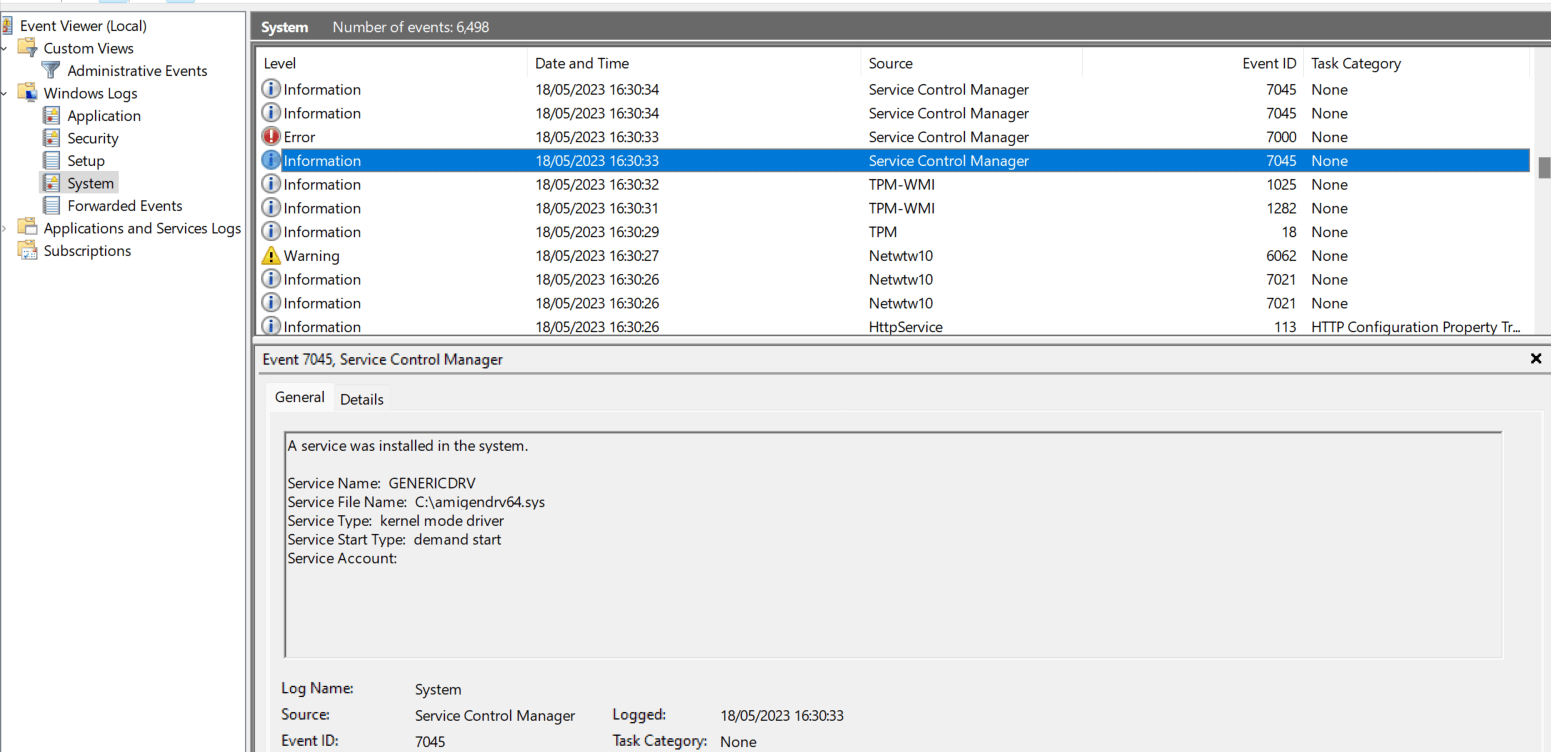Click the yellow Warning icon of Netwtw10 event
The image size is (1551, 752).
[x=271, y=256]
